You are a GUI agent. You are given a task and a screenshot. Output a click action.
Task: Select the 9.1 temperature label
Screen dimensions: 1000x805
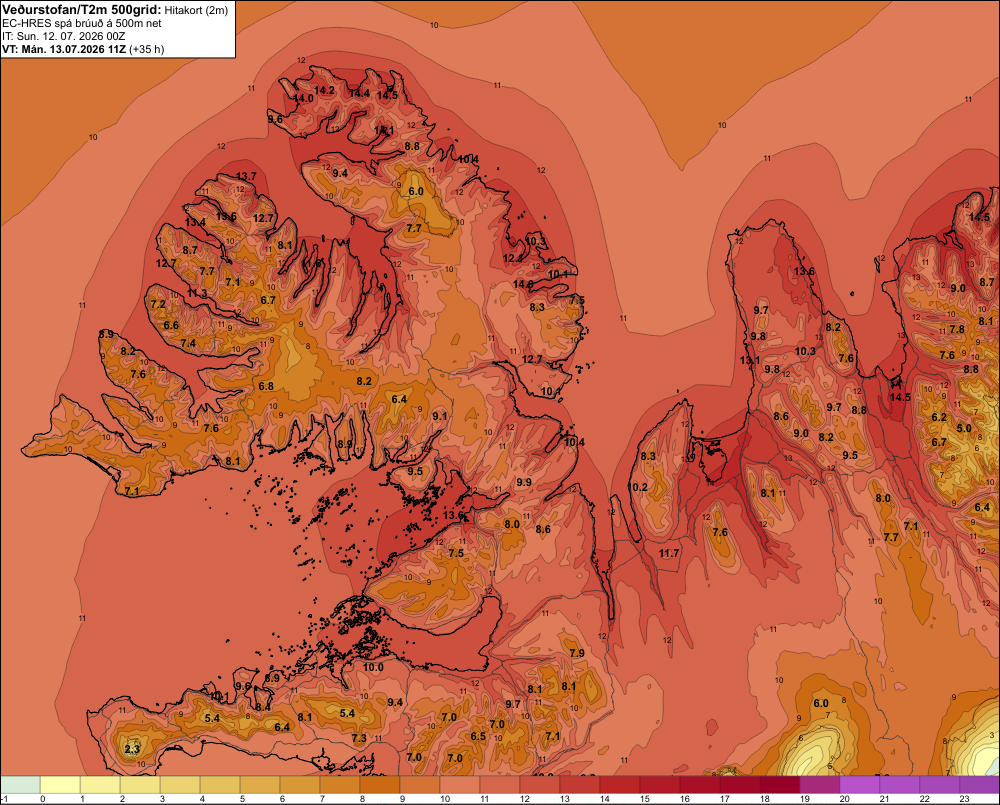(439, 416)
